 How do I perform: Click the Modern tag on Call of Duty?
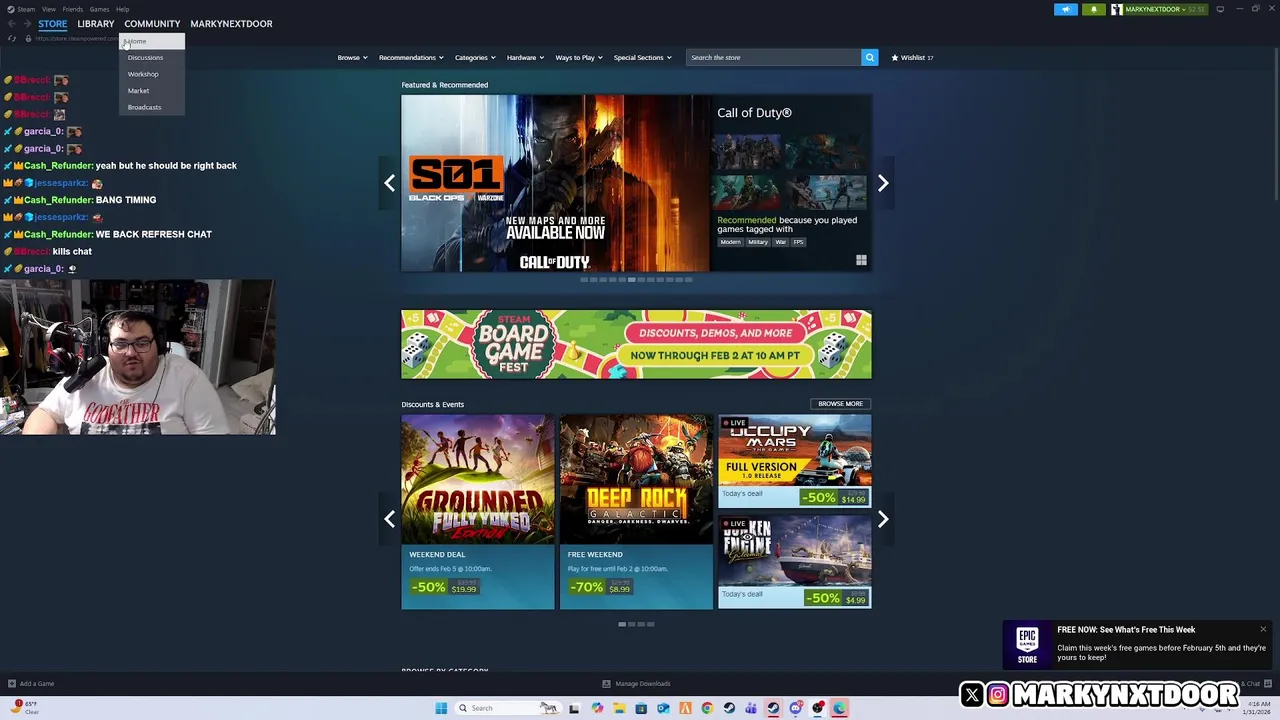[730, 242]
